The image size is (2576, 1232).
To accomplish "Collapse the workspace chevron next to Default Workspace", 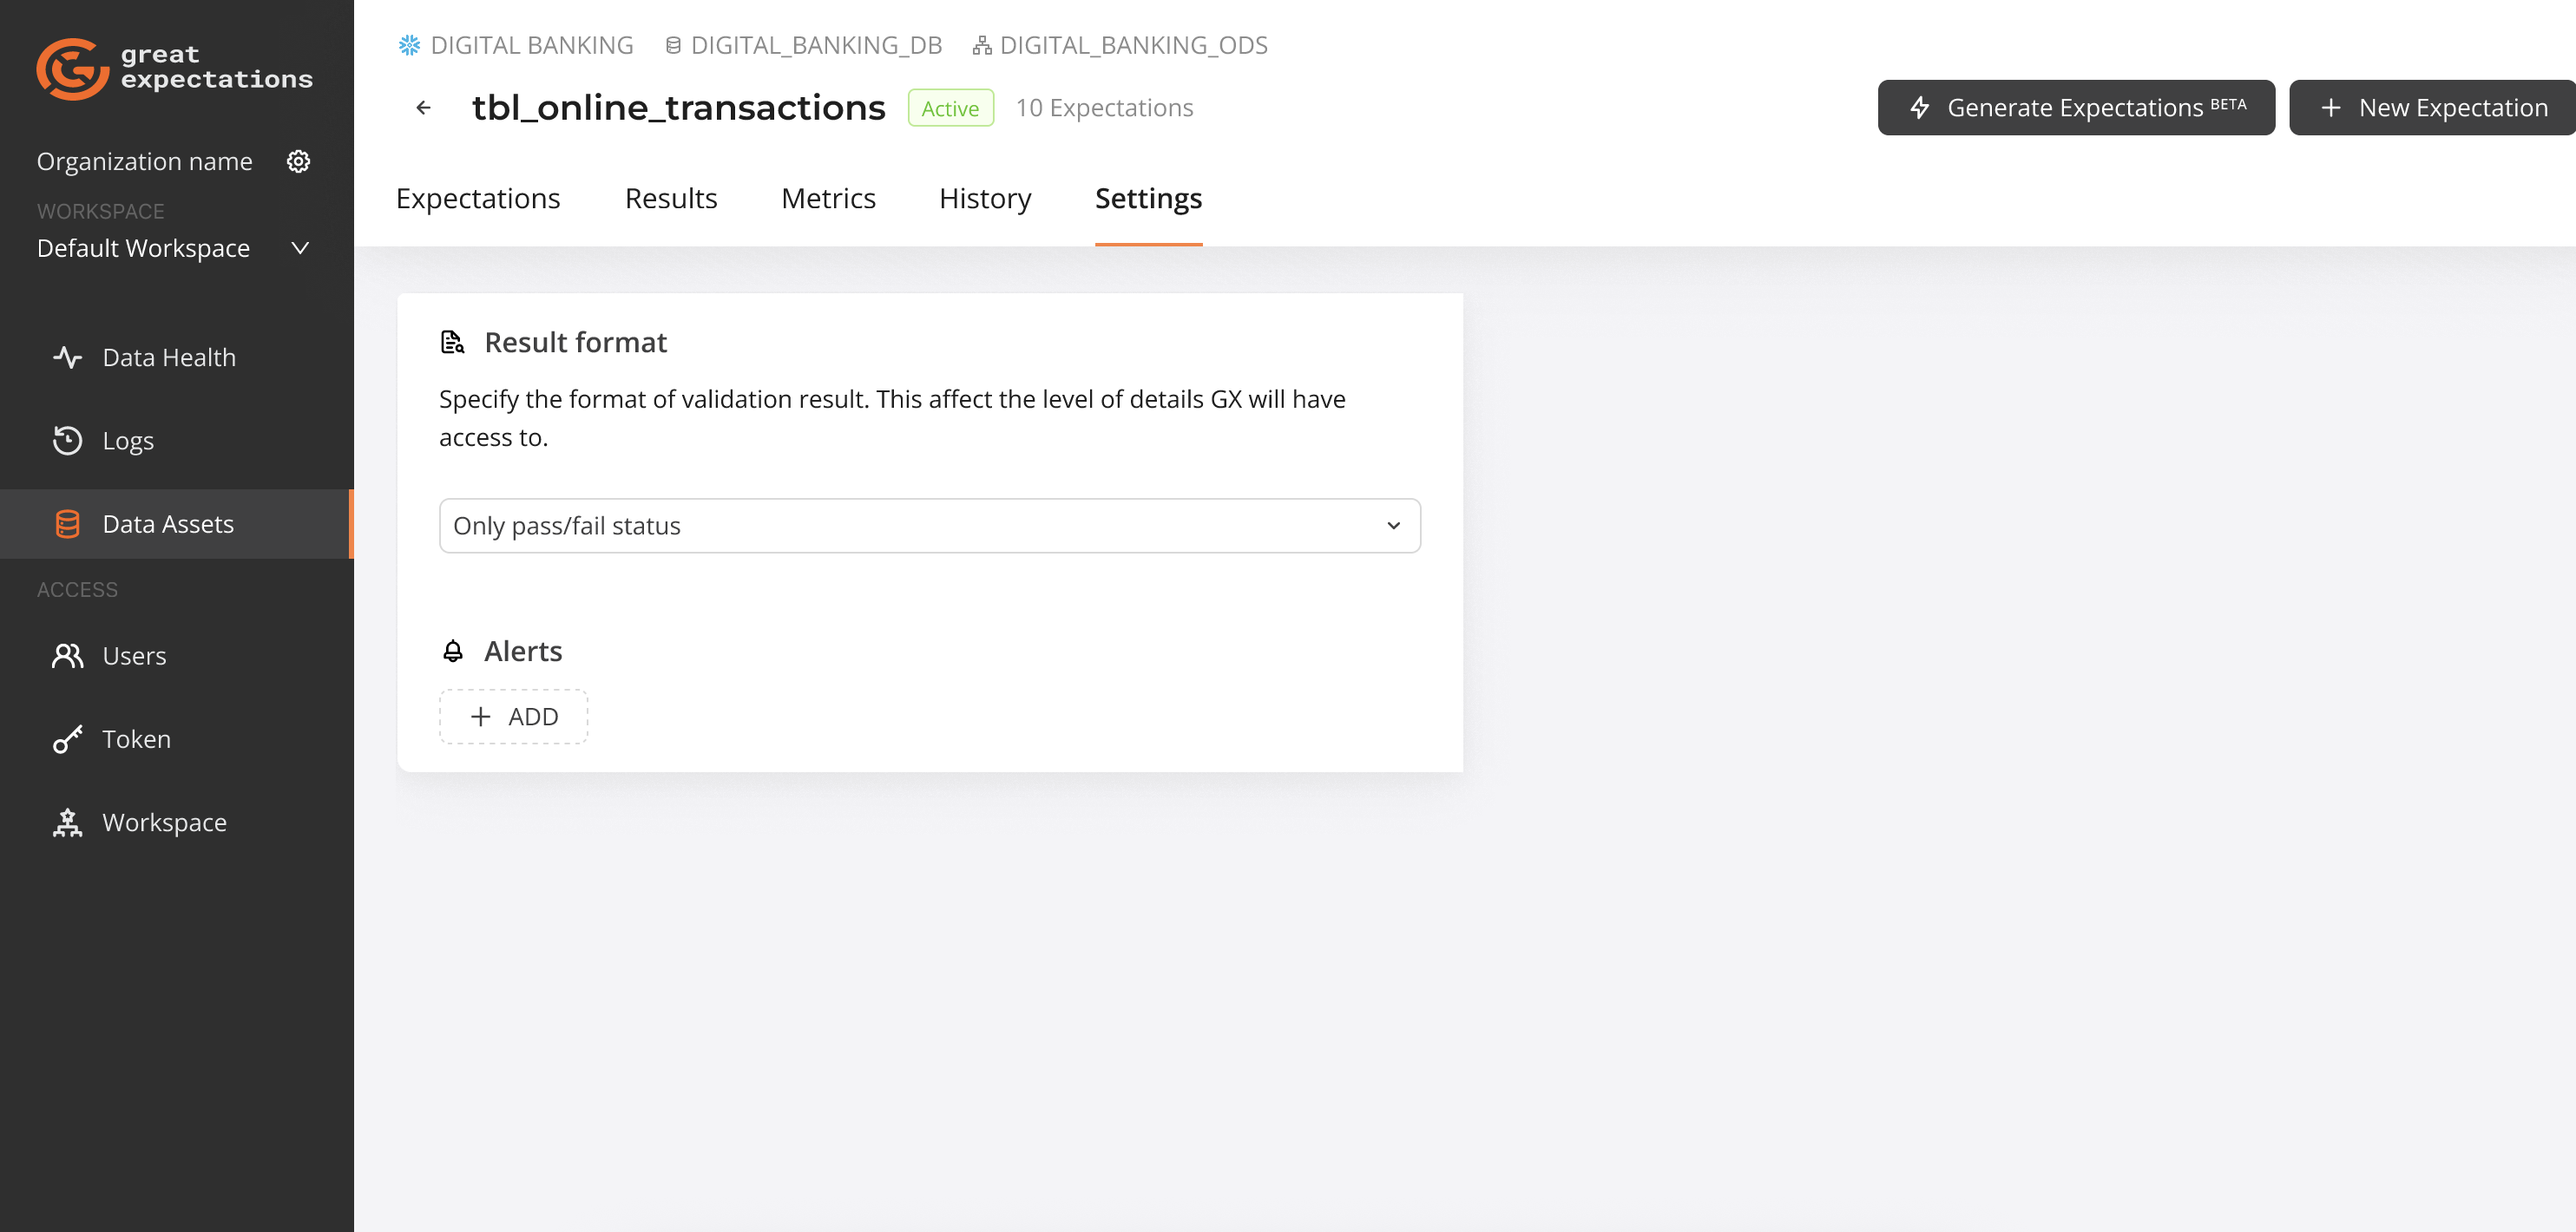I will click(299, 248).
